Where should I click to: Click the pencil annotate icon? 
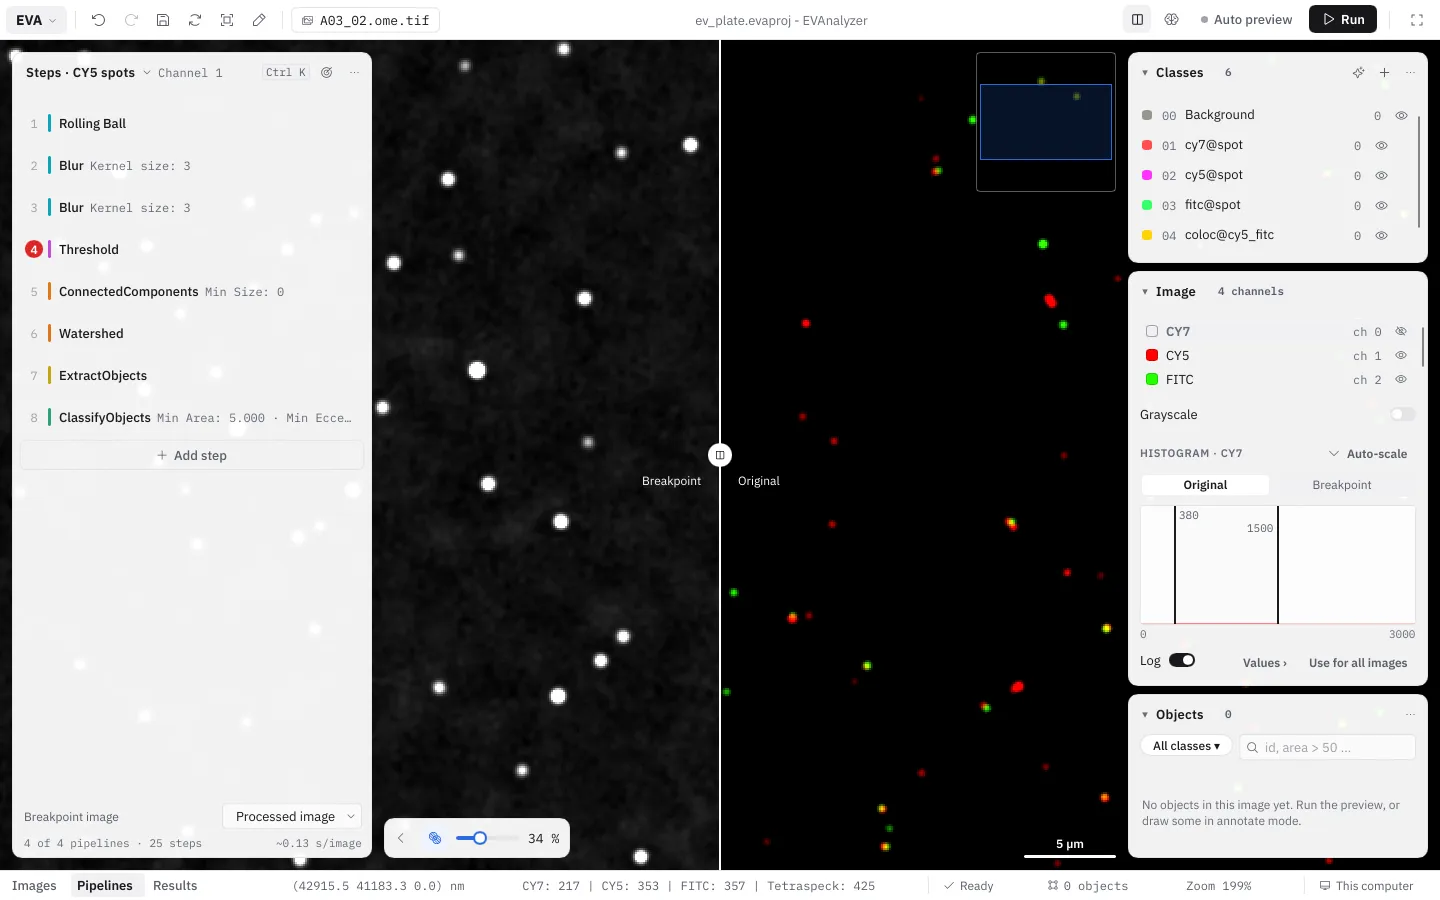tap(259, 20)
